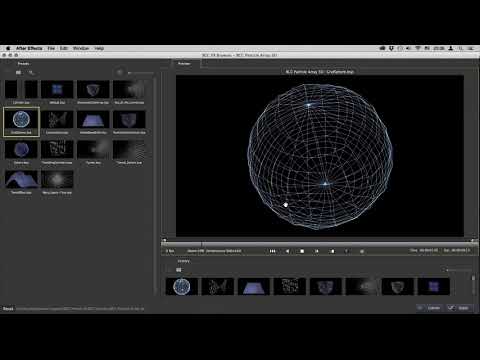This screenshot has height=360, width=480.
Task: Select the scattered white lines preset beside the sphere
Action: coord(57,119)
